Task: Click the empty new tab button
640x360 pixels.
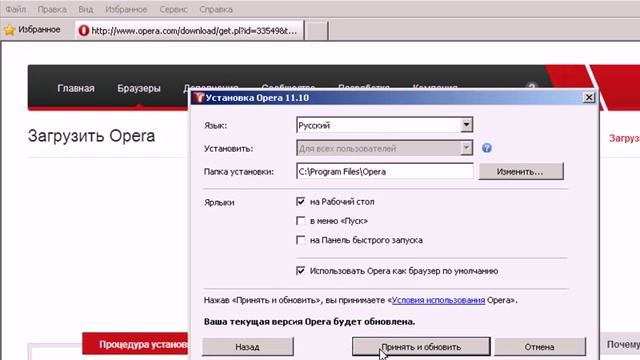Action: click(316, 31)
